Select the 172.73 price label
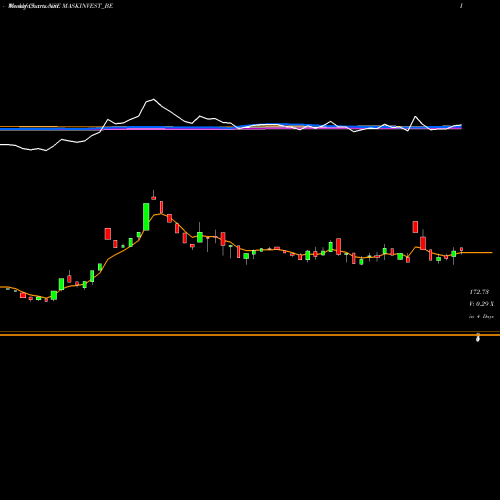 (479, 292)
